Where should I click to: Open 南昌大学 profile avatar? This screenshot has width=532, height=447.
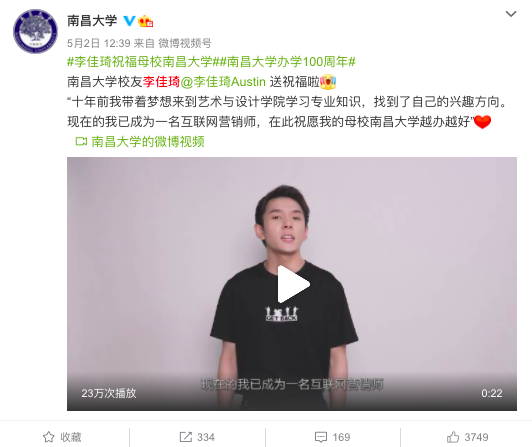(x=35, y=31)
